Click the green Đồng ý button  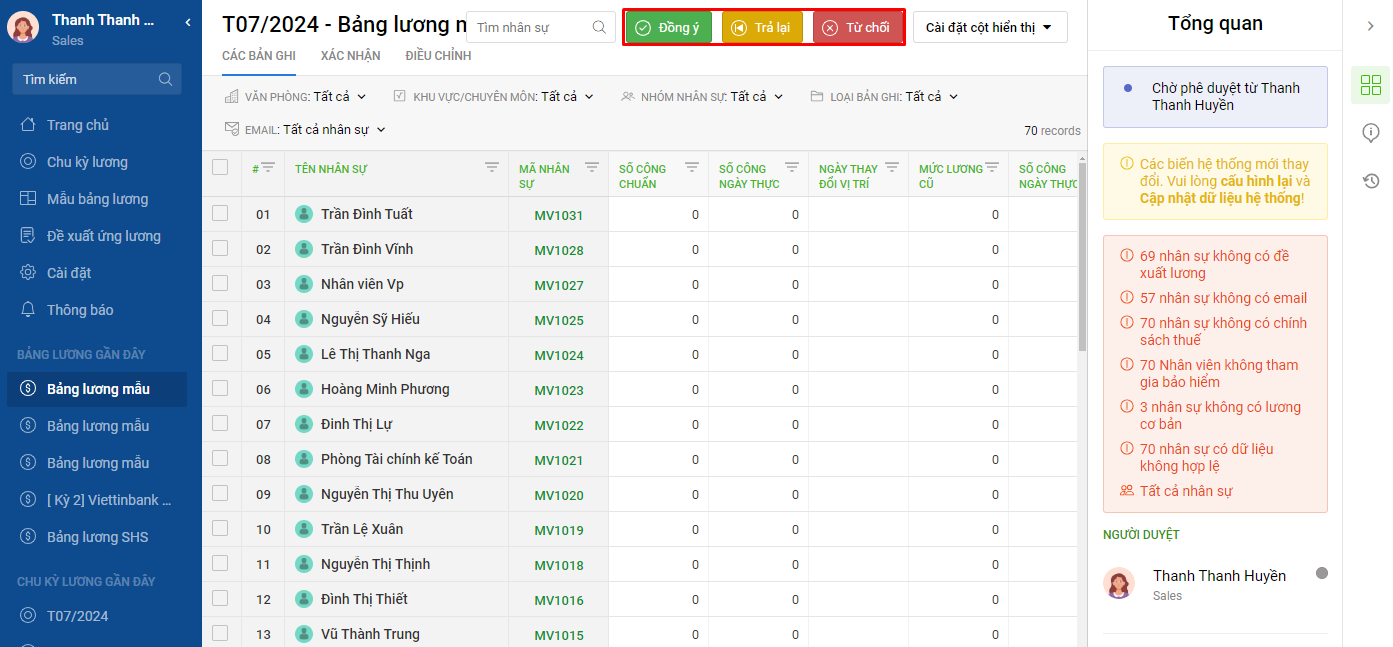point(668,27)
